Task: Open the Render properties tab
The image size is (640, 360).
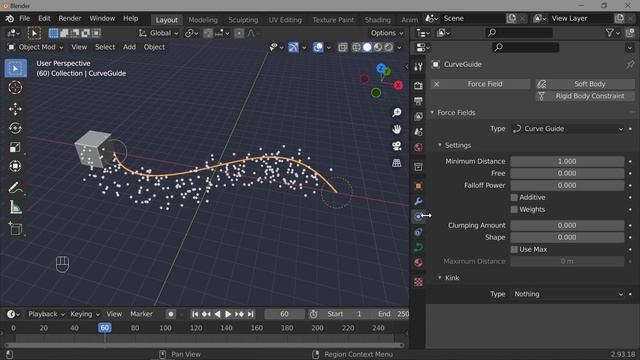Action: 418,86
